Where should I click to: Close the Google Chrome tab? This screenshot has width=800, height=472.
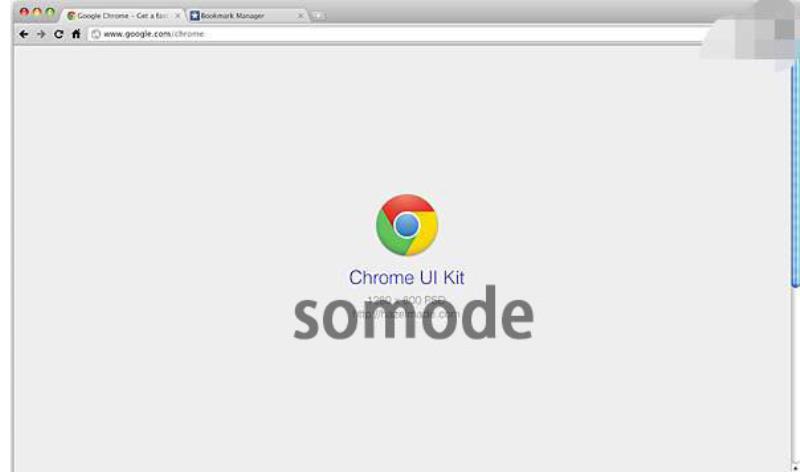(x=178, y=16)
